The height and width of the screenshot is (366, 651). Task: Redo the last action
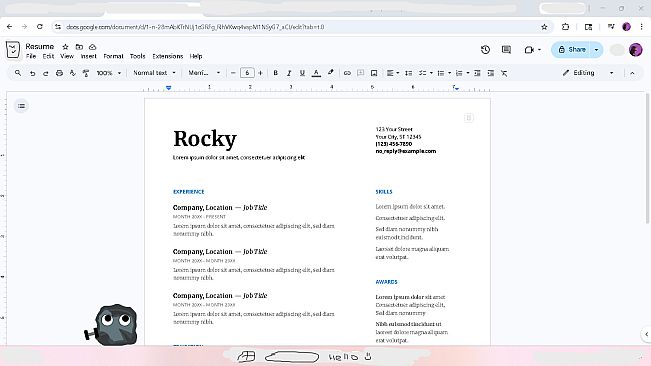(x=46, y=73)
